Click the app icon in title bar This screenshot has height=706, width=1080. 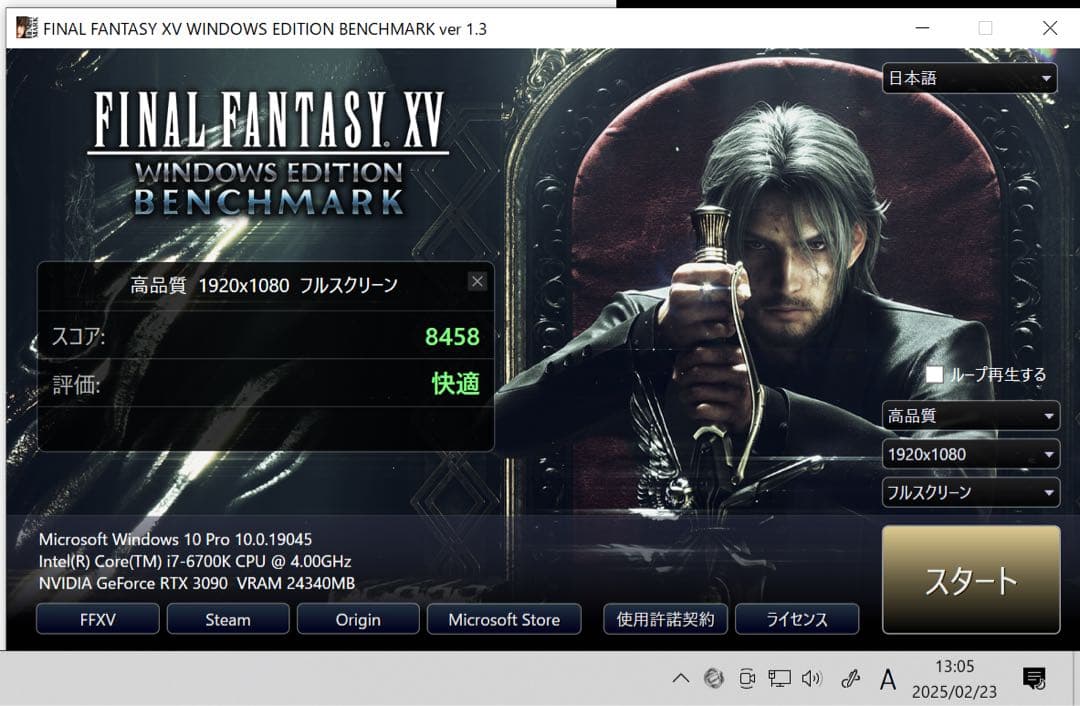[x=27, y=28]
